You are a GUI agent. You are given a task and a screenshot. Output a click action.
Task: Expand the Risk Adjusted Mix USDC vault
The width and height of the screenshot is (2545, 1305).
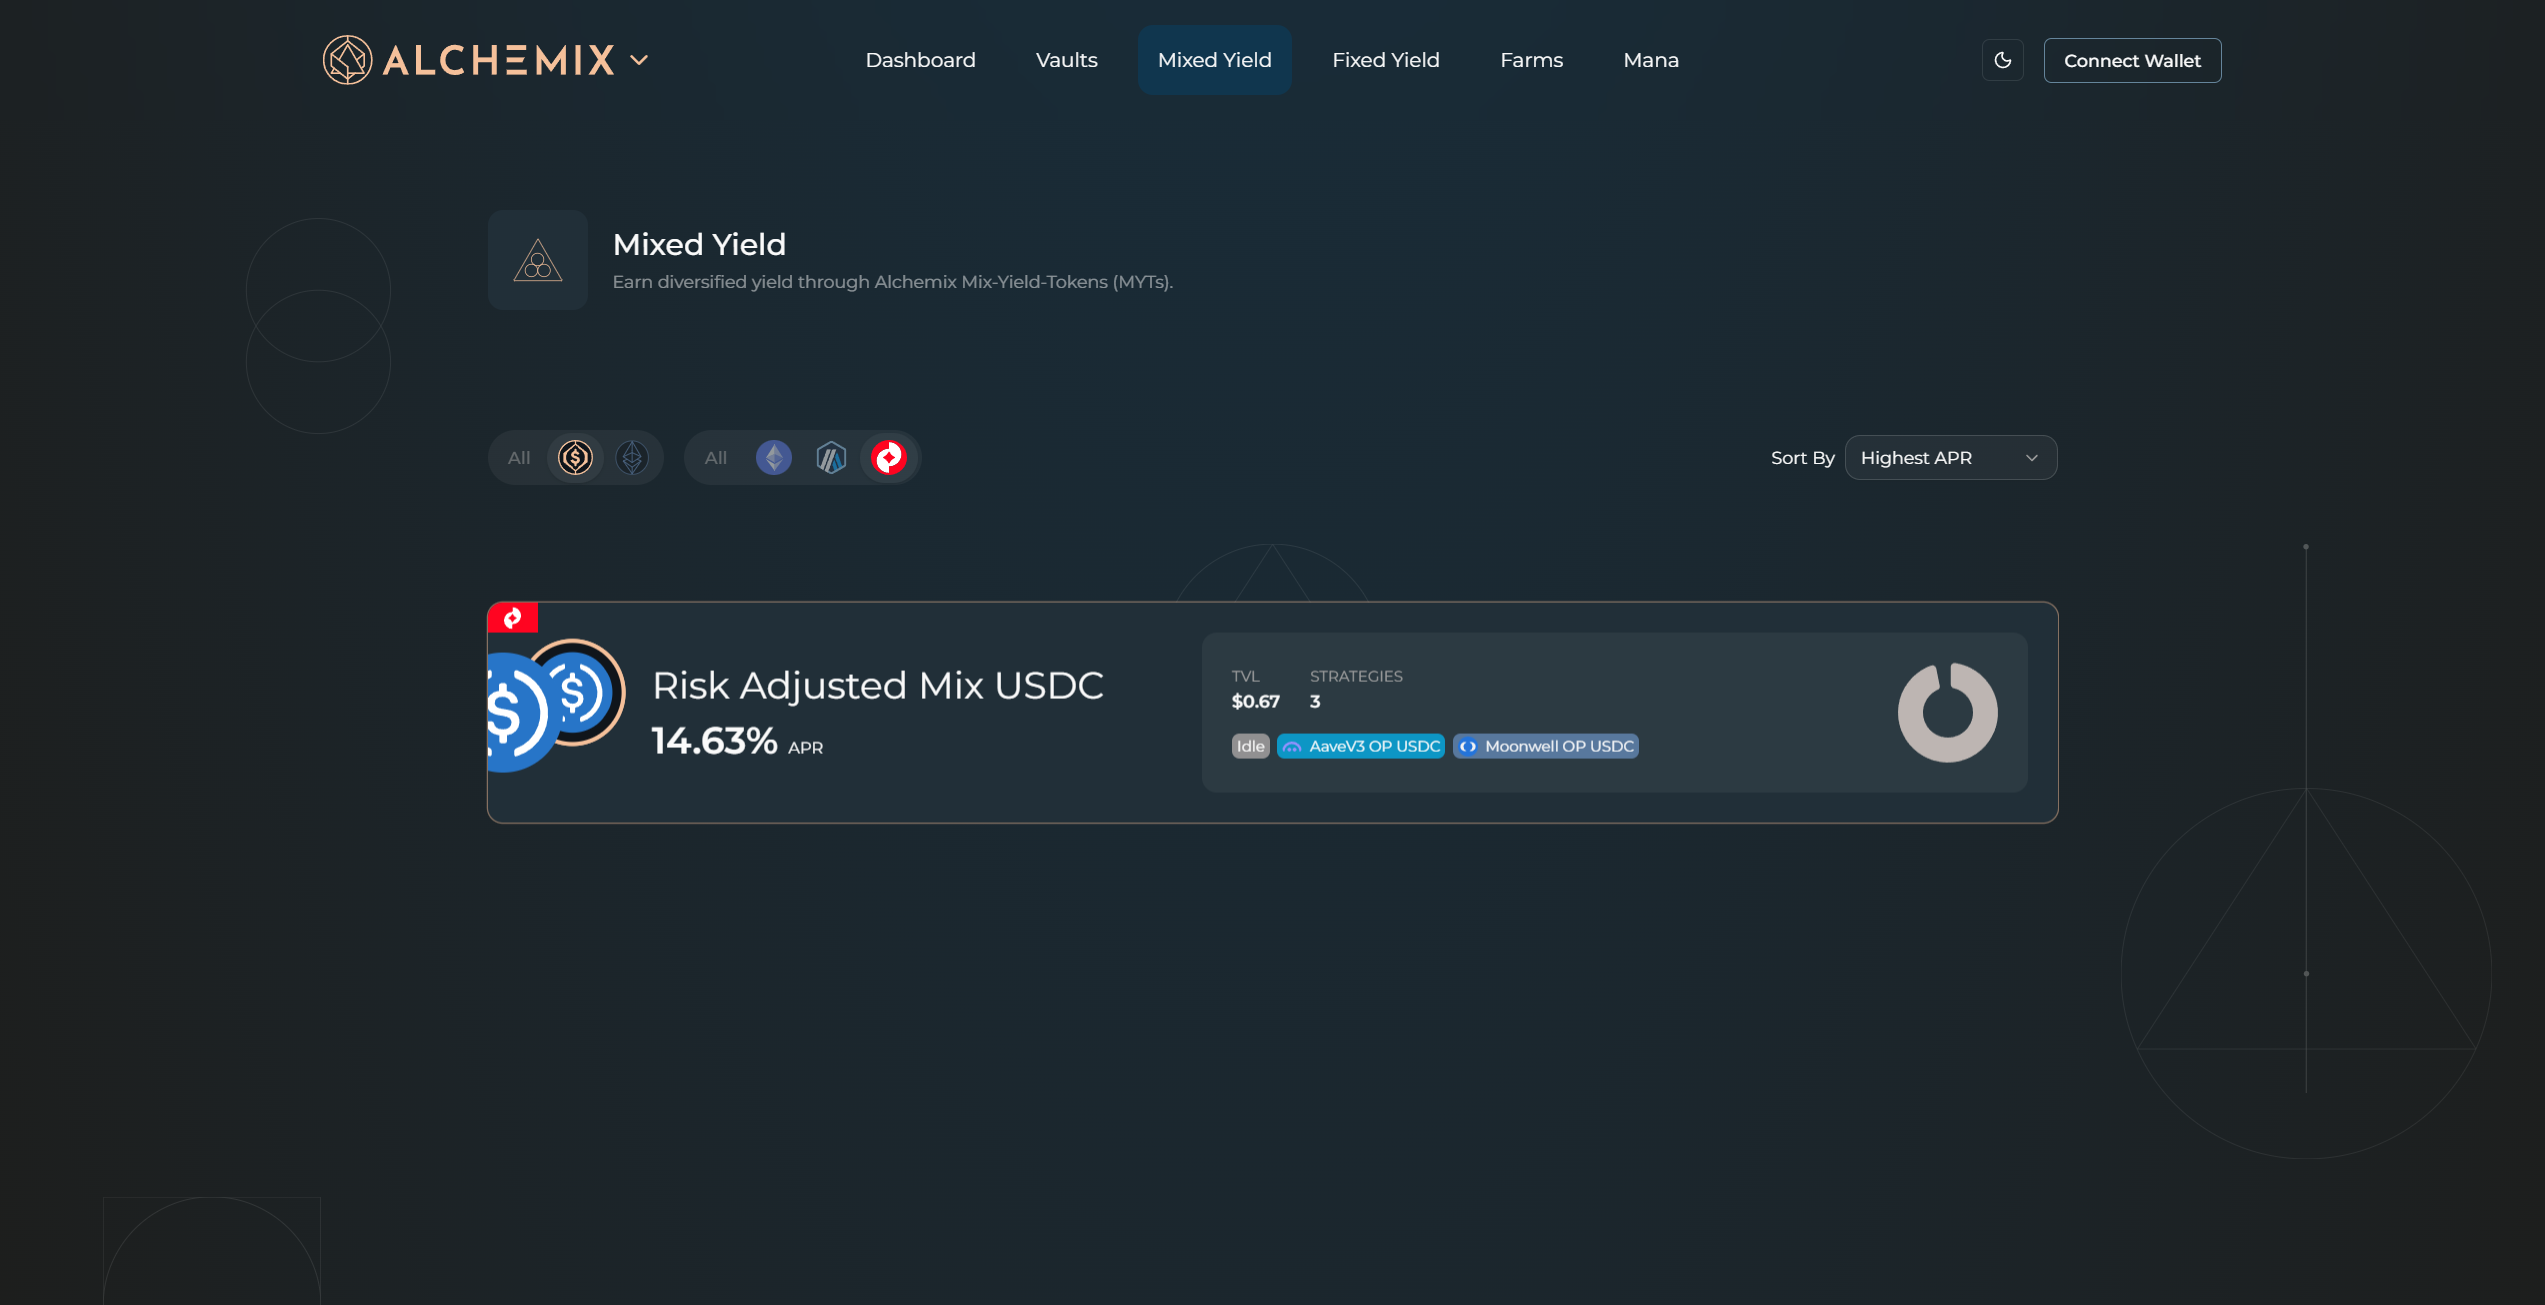coord(877,686)
